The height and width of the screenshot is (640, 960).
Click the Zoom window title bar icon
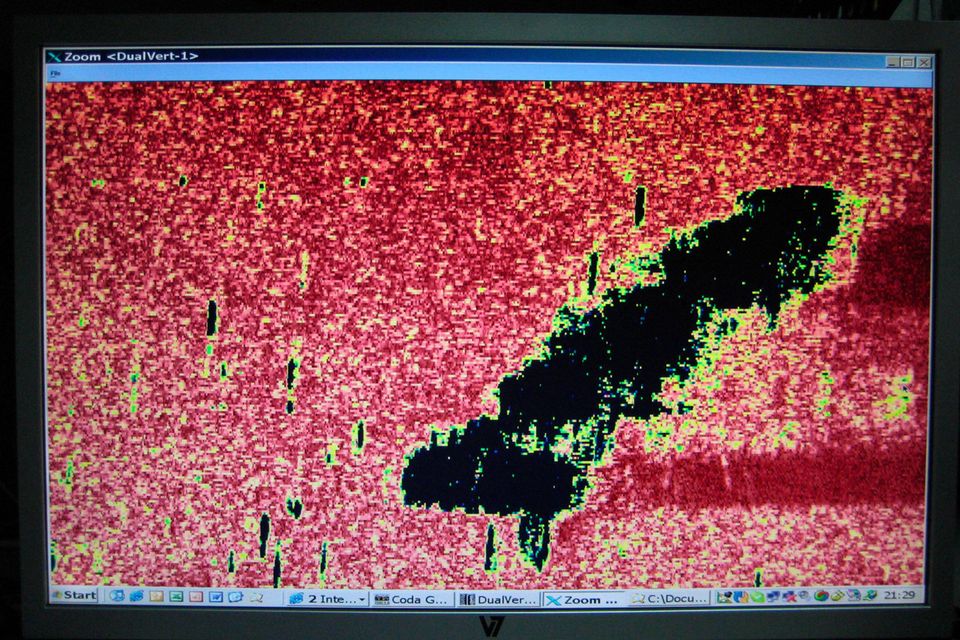click(54, 57)
